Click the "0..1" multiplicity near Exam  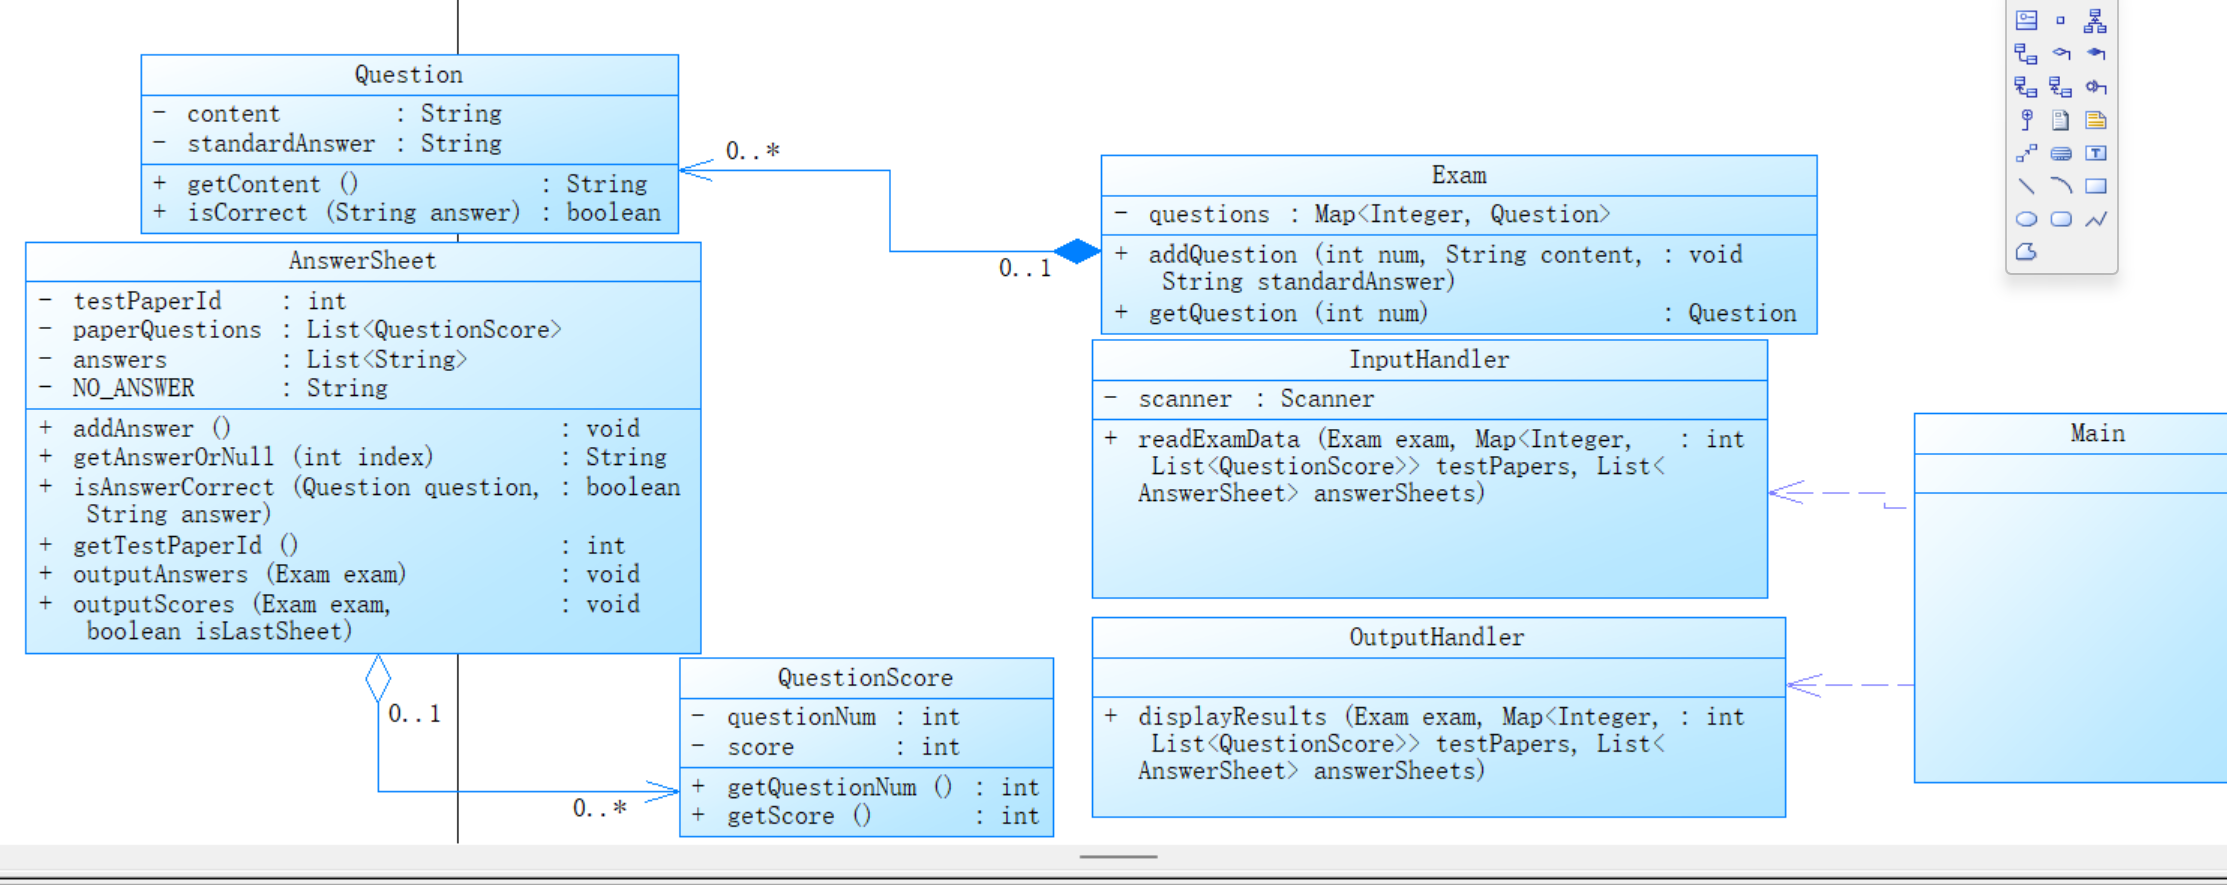(1025, 268)
